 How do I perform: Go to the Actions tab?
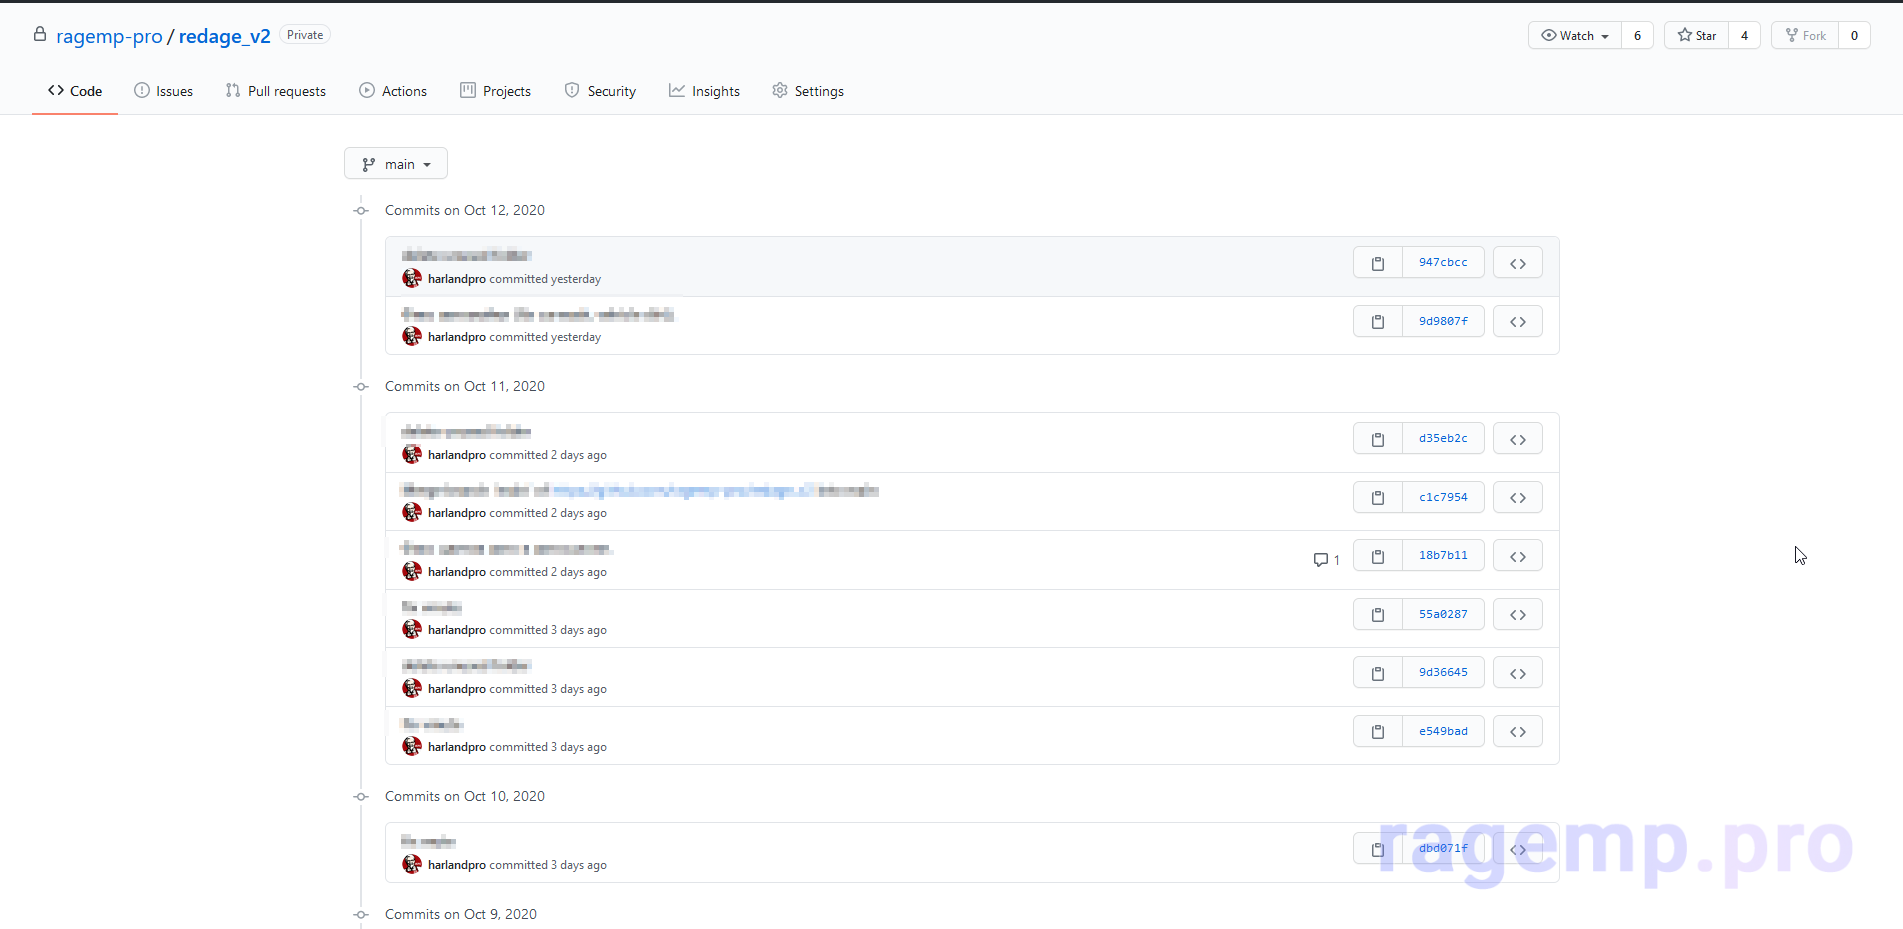point(393,91)
